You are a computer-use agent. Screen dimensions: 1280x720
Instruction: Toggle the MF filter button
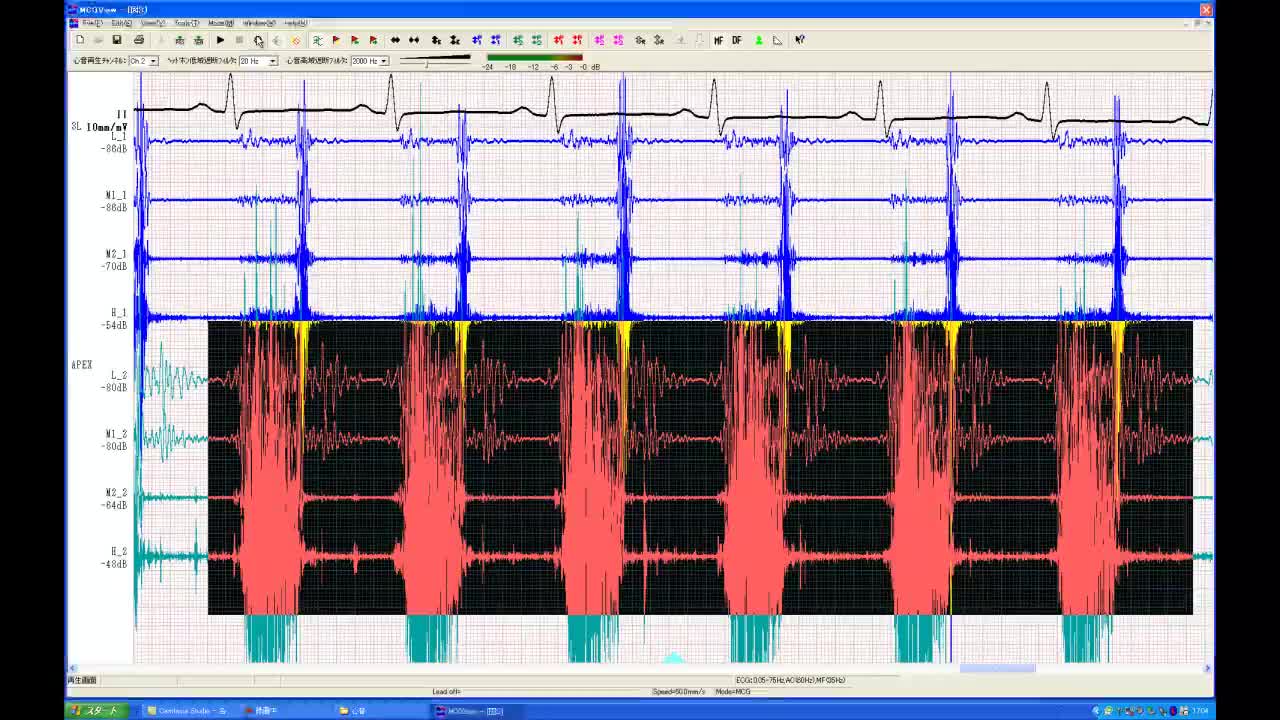tap(718, 40)
